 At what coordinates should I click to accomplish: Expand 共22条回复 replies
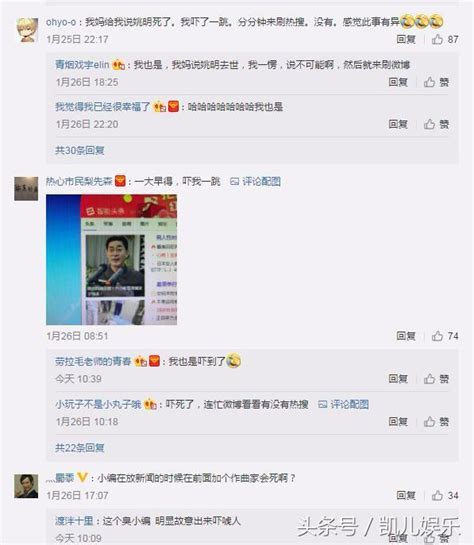click(x=80, y=448)
